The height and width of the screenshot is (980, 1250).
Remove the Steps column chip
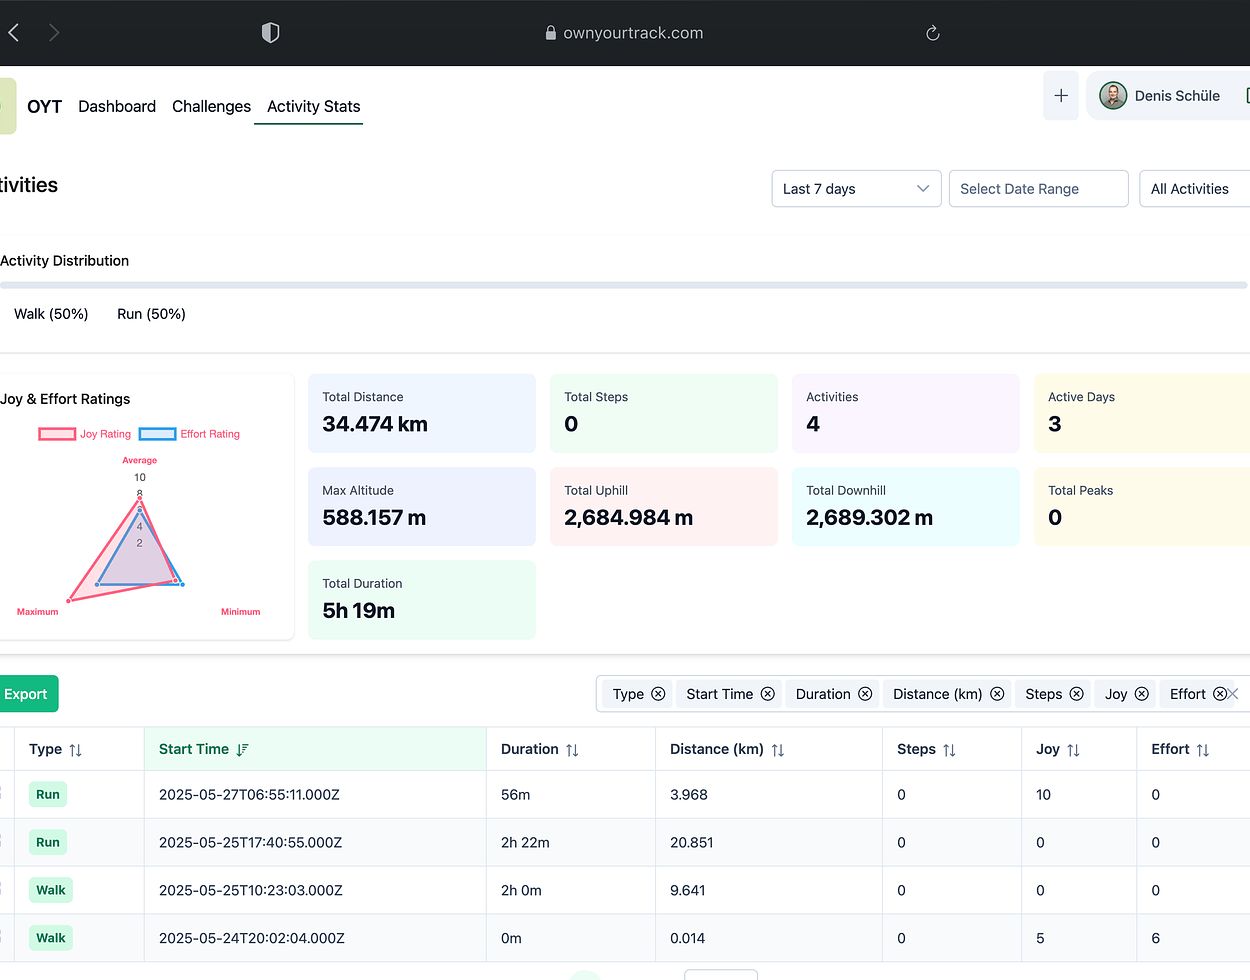click(x=1076, y=694)
